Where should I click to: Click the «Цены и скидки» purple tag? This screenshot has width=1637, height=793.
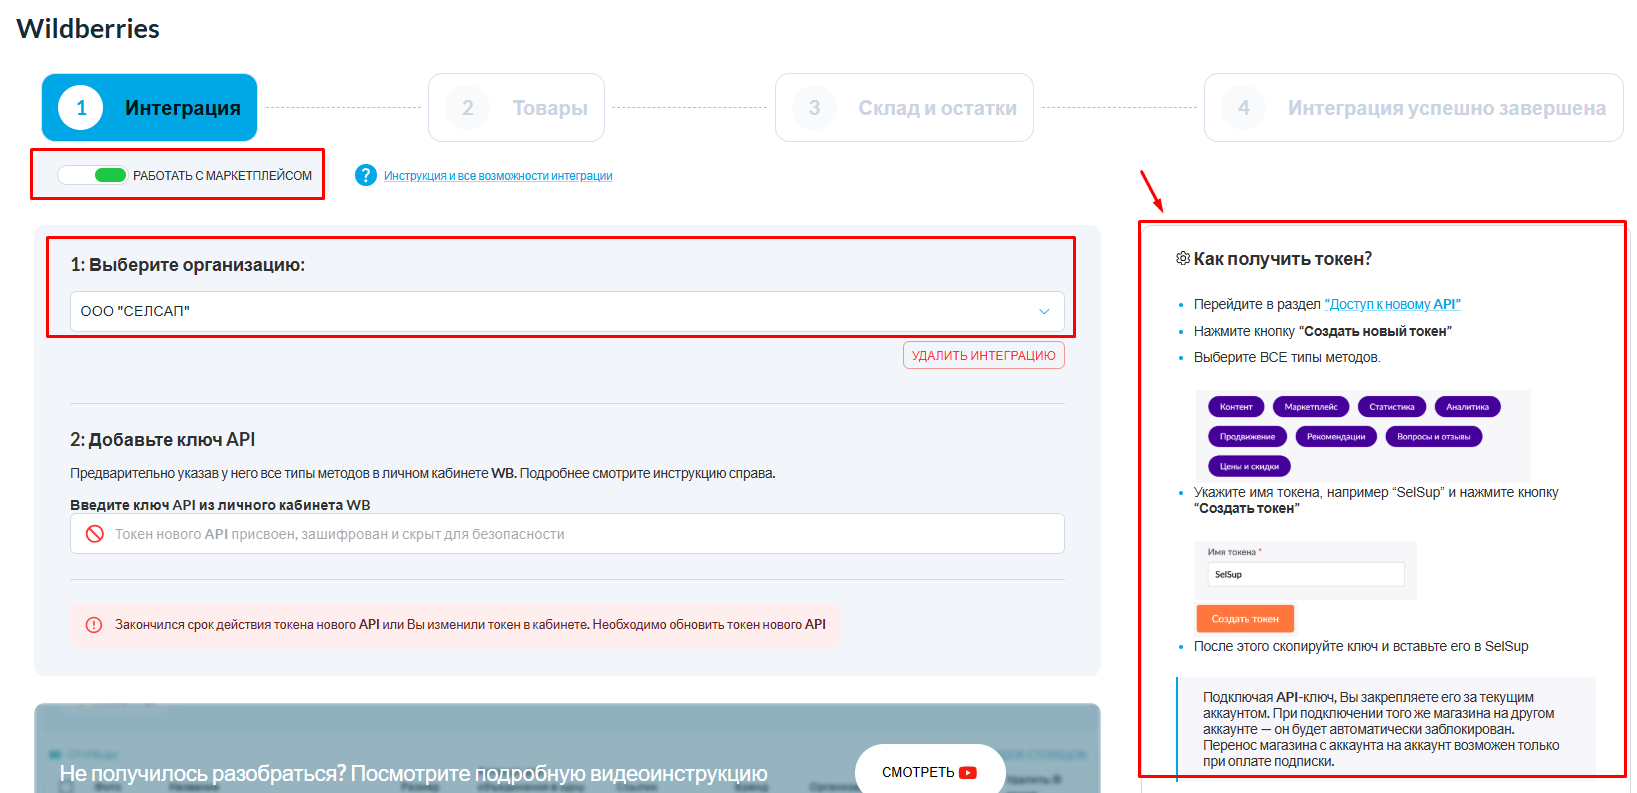pyautogui.click(x=1250, y=467)
